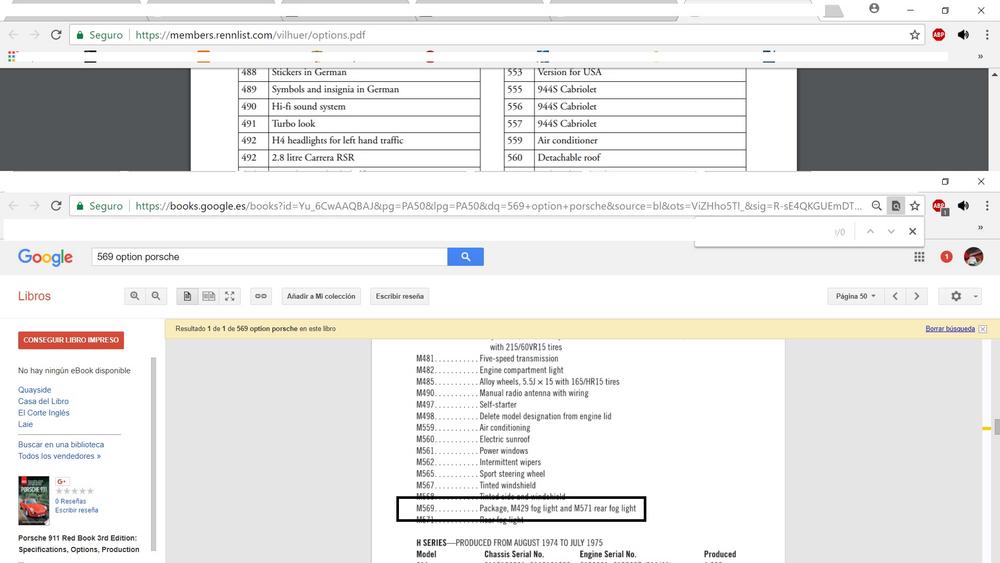Open Google notifications badge showing 1
Screen dimensions: 1000x563
point(946,257)
